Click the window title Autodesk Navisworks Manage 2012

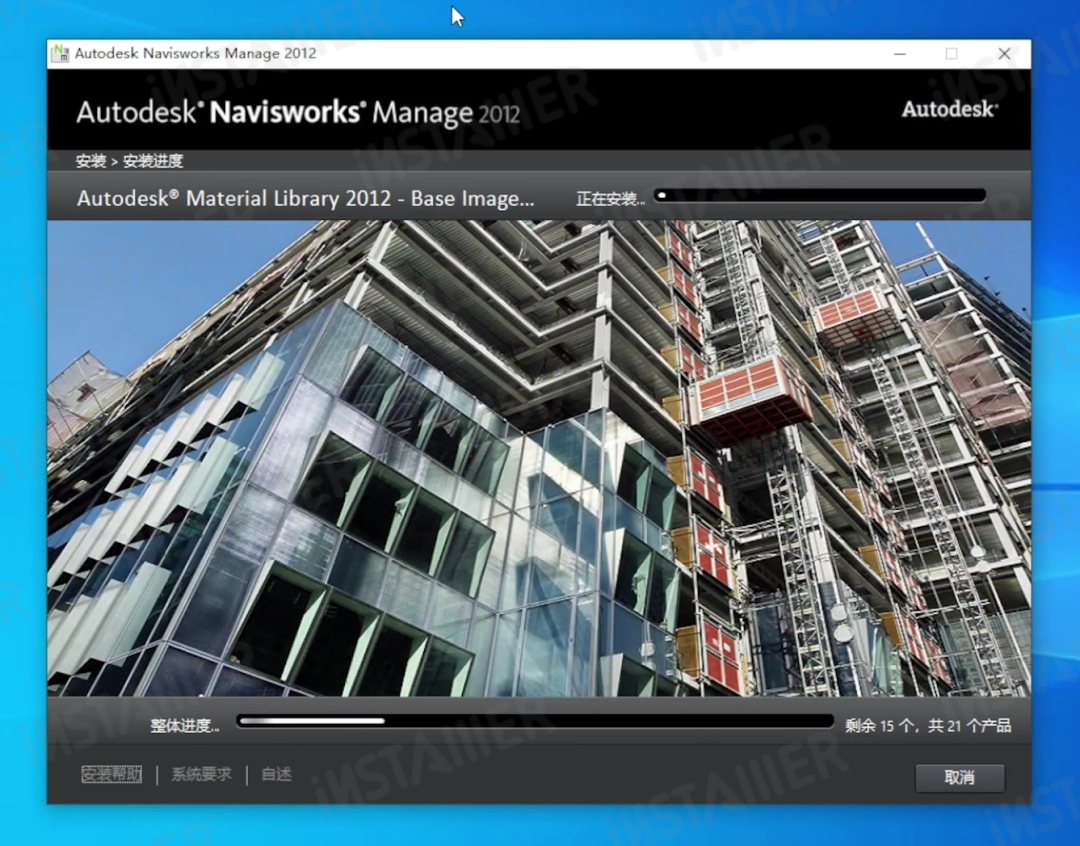click(196, 53)
